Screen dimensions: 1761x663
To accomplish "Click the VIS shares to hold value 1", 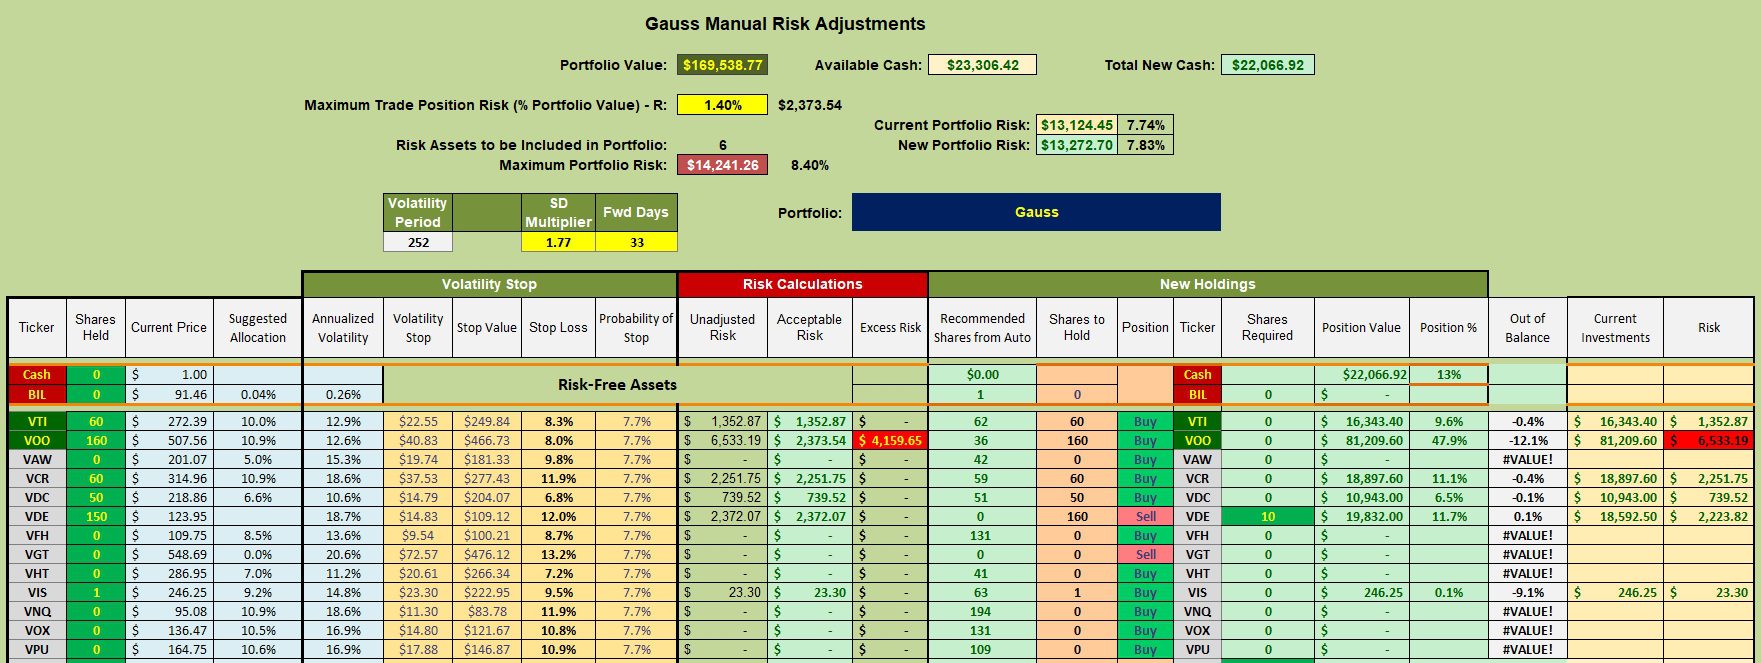I will point(1076,592).
